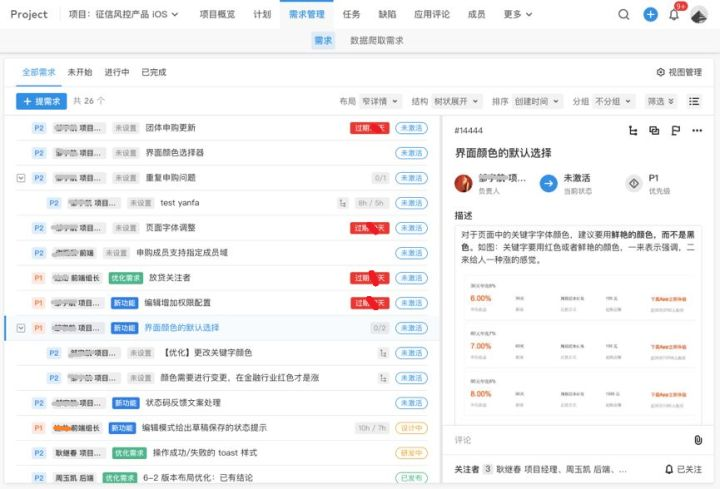Open requirement 状态码反馈文案处理
The height and width of the screenshot is (489, 720).
pyautogui.click(x=183, y=403)
